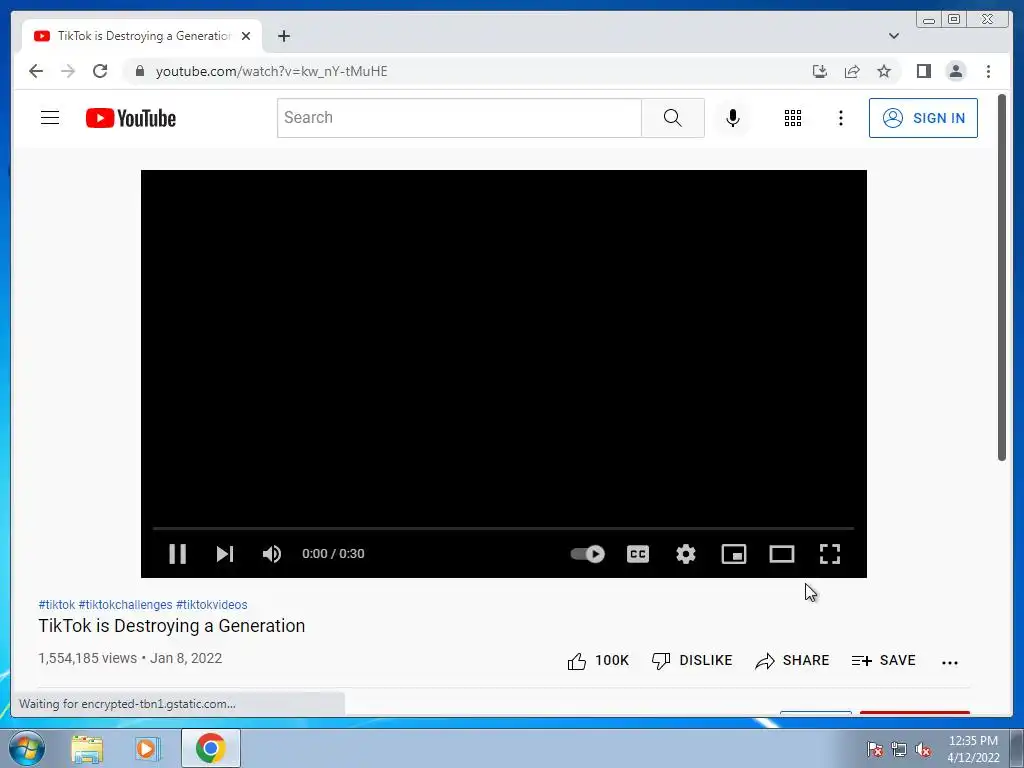
Task: Click the install app icon in address bar
Action: pos(820,71)
